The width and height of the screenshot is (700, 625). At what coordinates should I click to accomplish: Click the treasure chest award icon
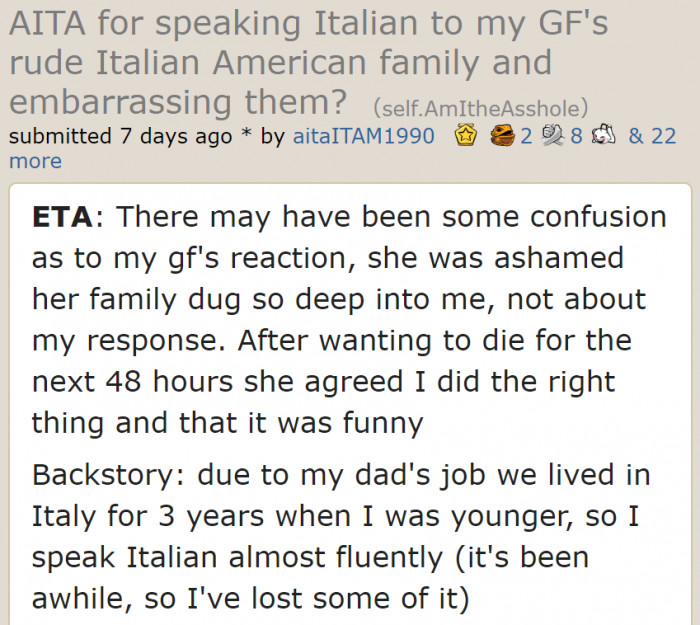pos(501,136)
